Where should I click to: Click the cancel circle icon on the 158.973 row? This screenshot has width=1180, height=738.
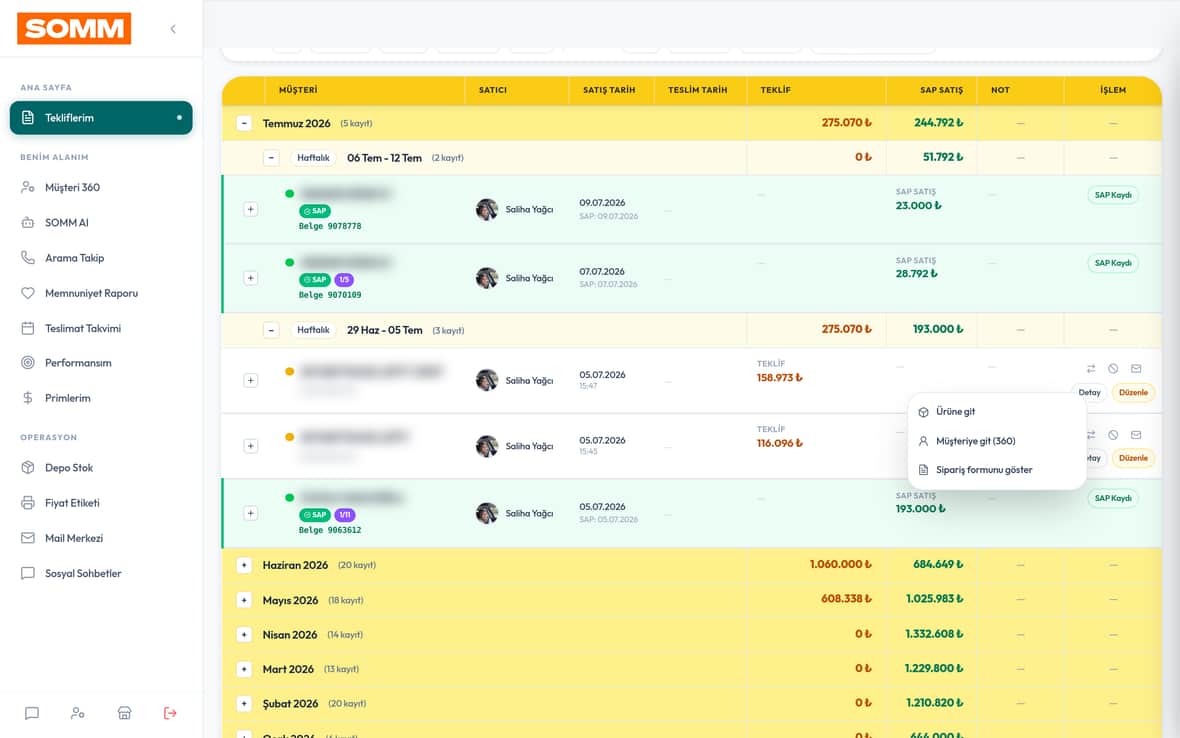(x=1113, y=369)
